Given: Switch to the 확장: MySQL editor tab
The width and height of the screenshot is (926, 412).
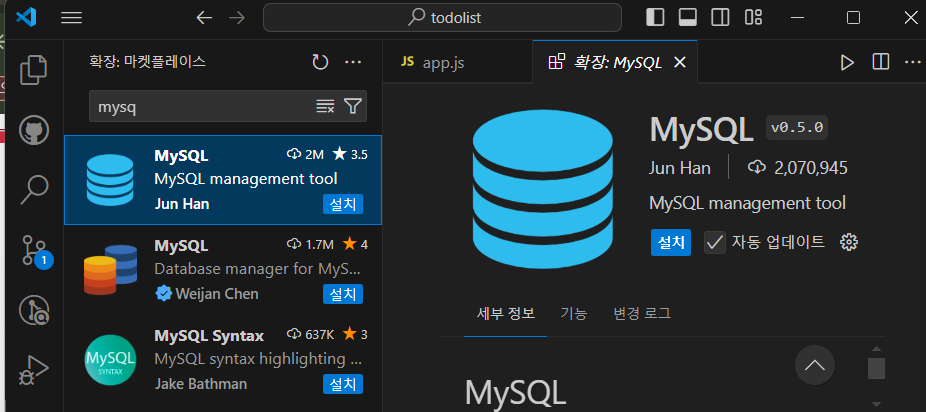Looking at the screenshot, I should (x=614, y=63).
